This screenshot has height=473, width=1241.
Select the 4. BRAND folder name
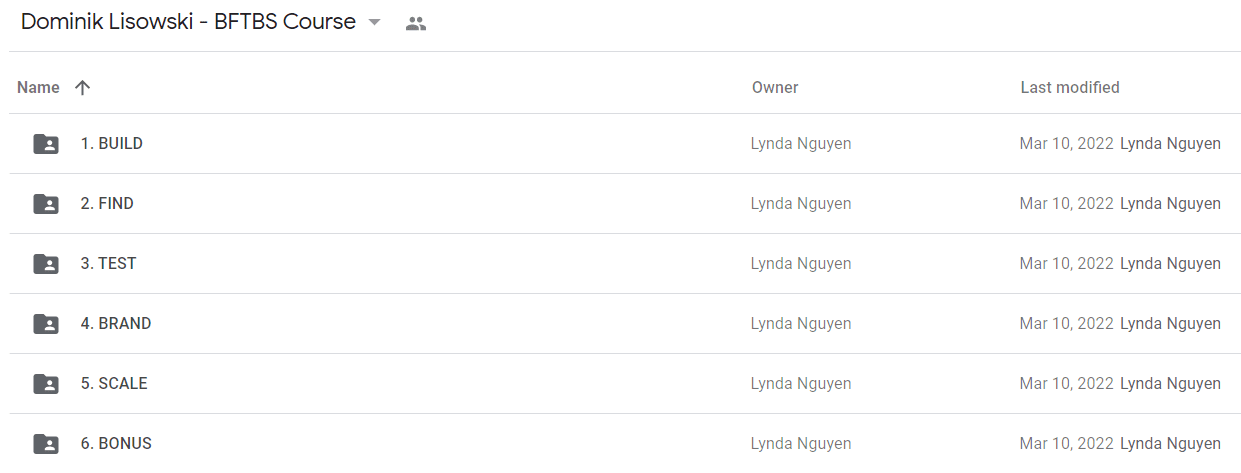[x=116, y=324]
